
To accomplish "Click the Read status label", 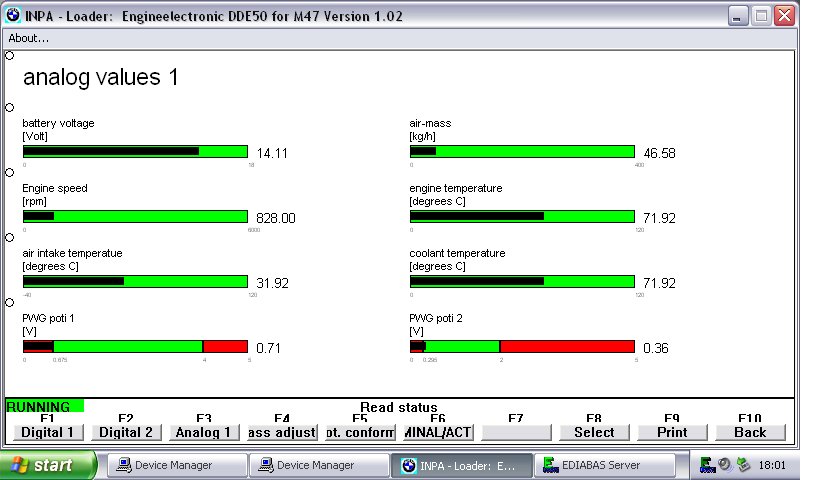I will pyautogui.click(x=399, y=407).
